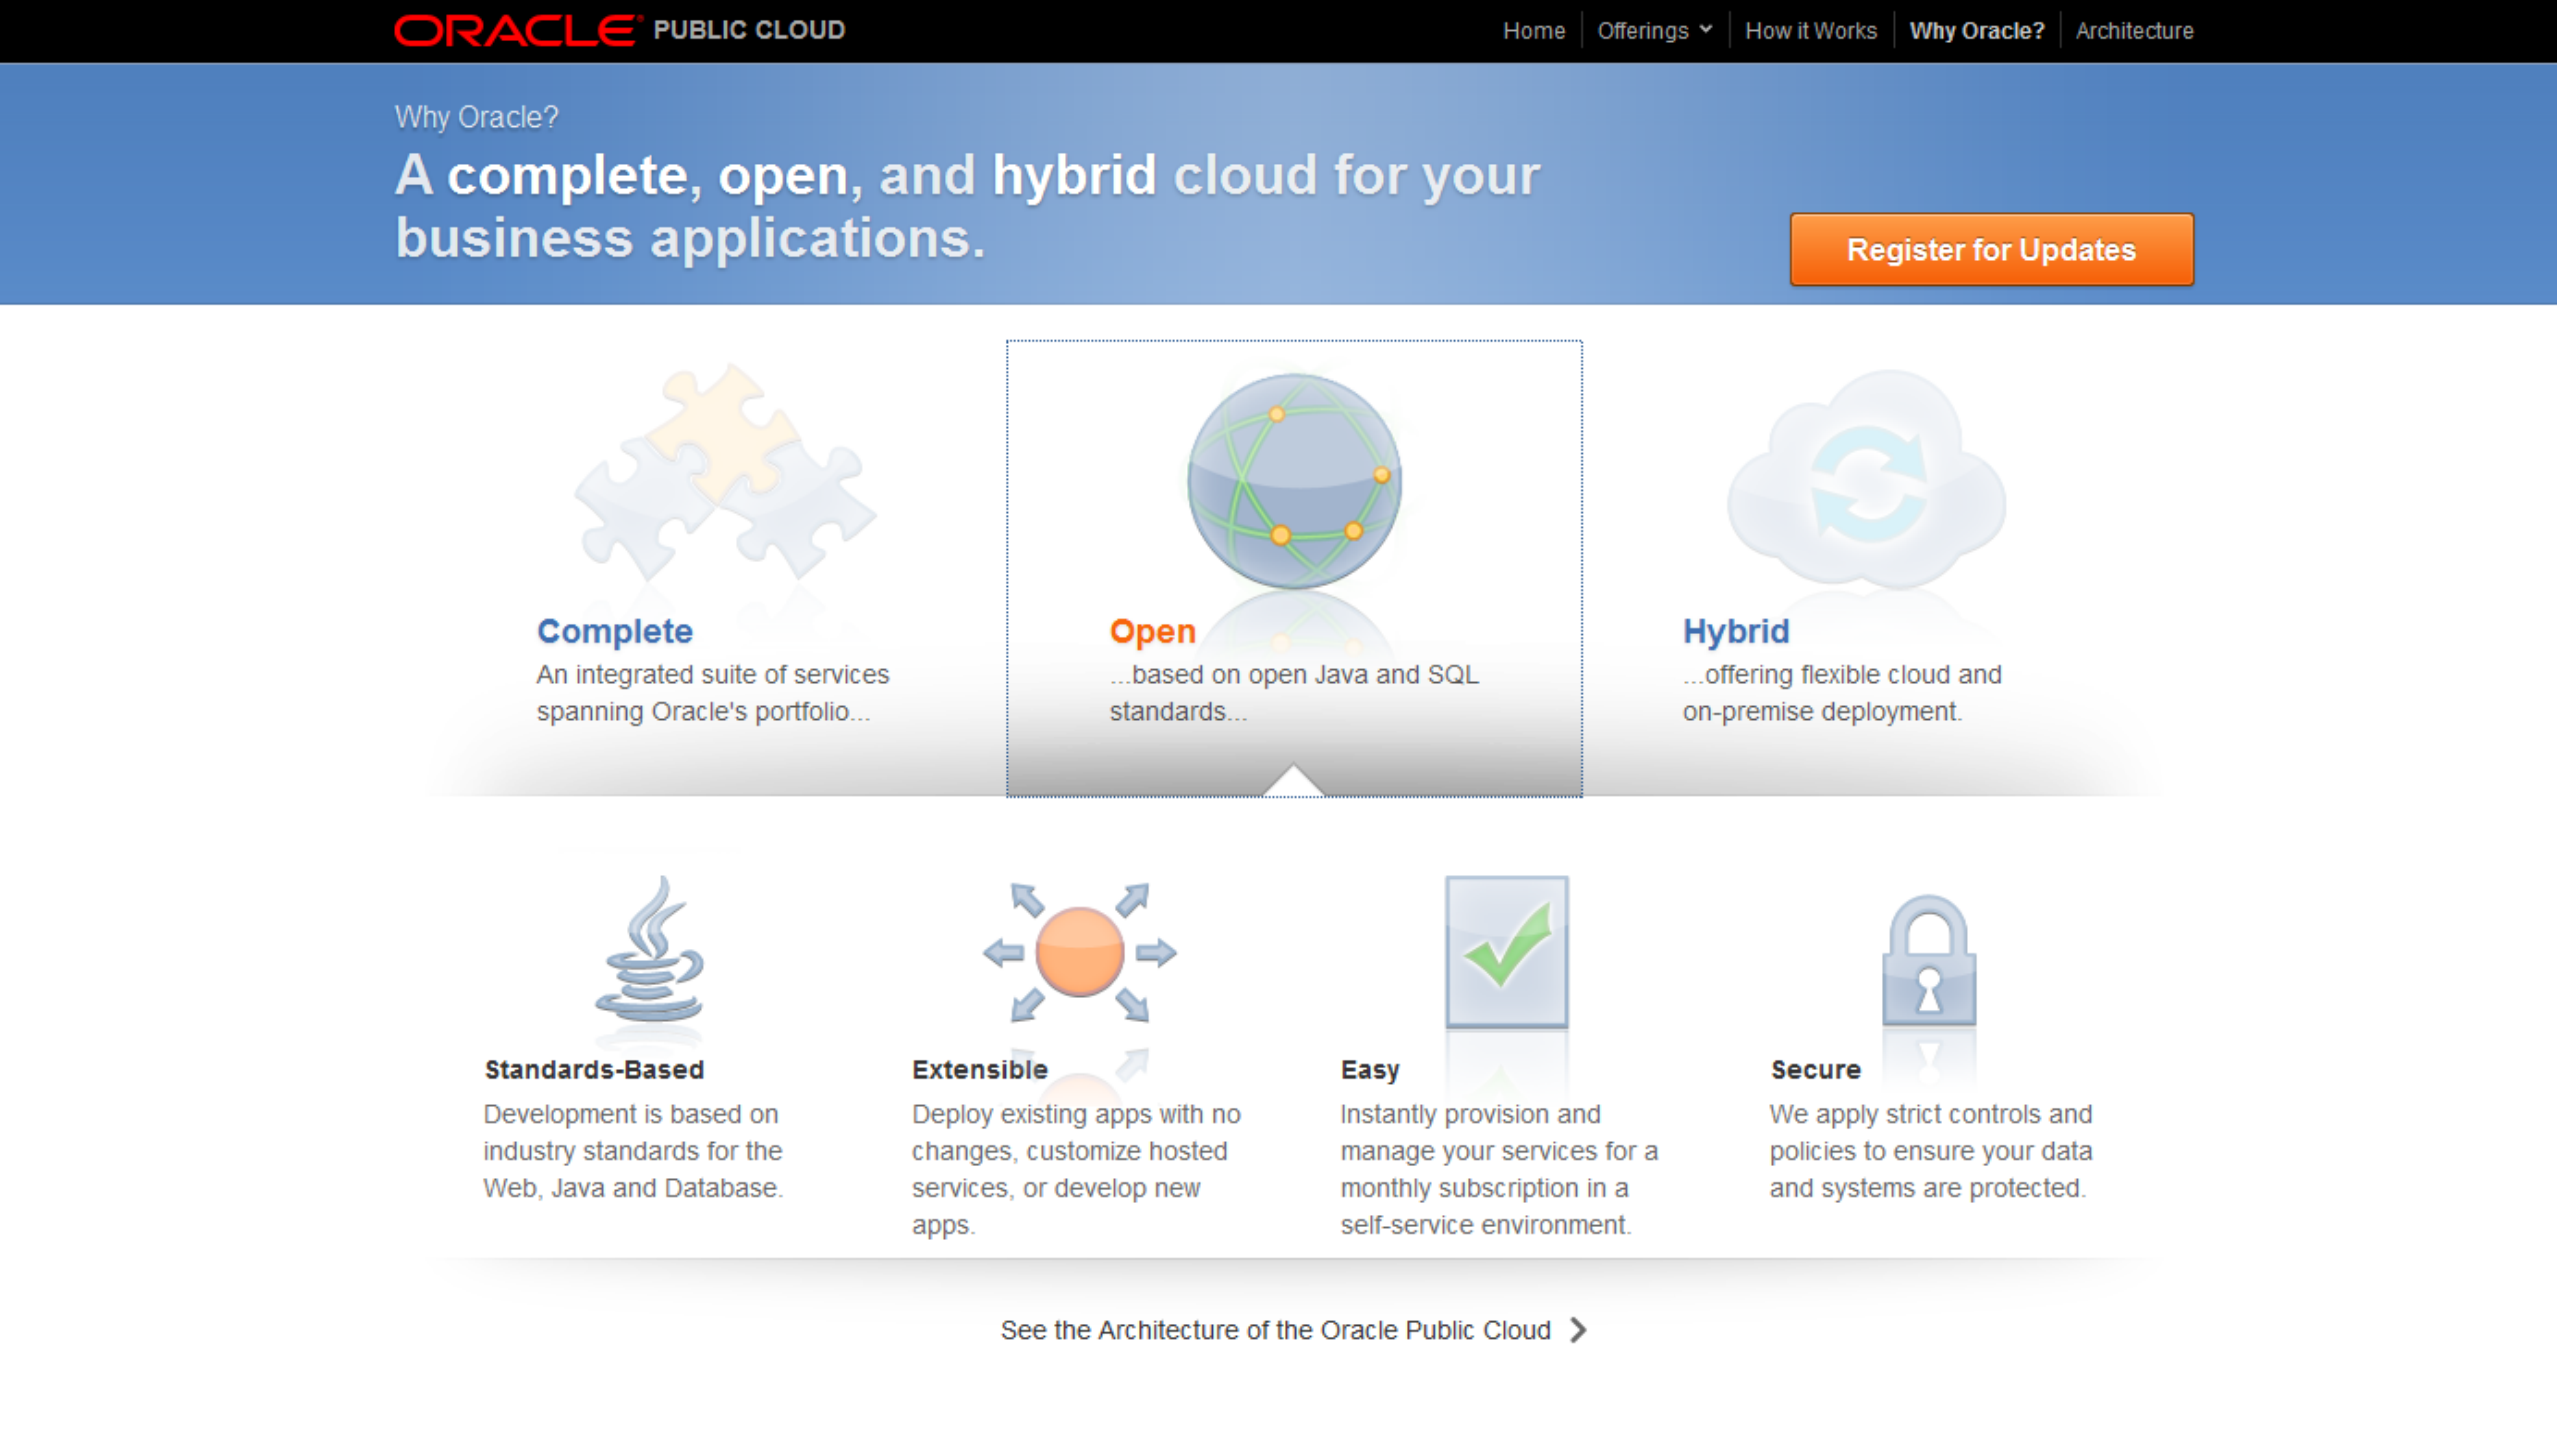
Task: Click the orange Open heading
Action: point(1152,631)
